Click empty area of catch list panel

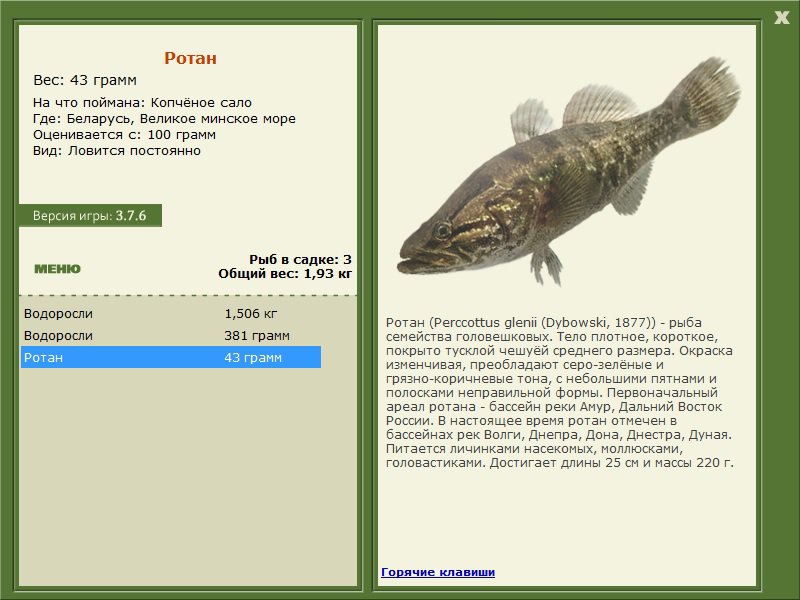coord(188,474)
